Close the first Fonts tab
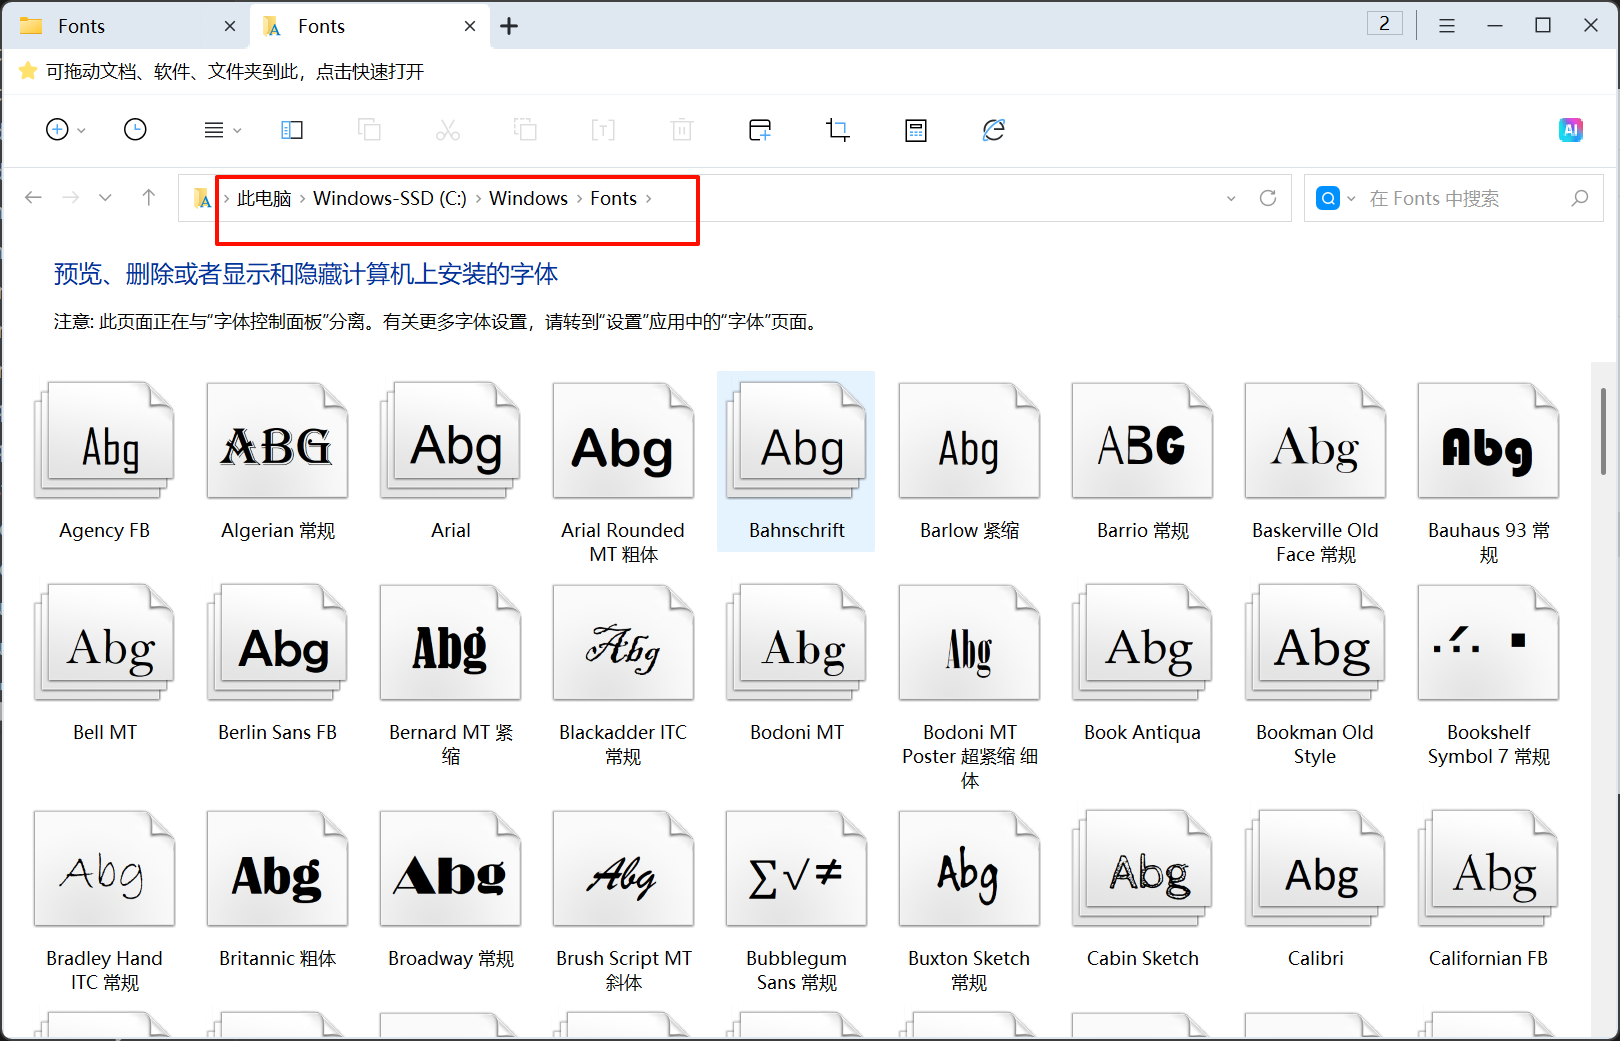Viewport: 1620px width, 1041px height. click(x=230, y=26)
